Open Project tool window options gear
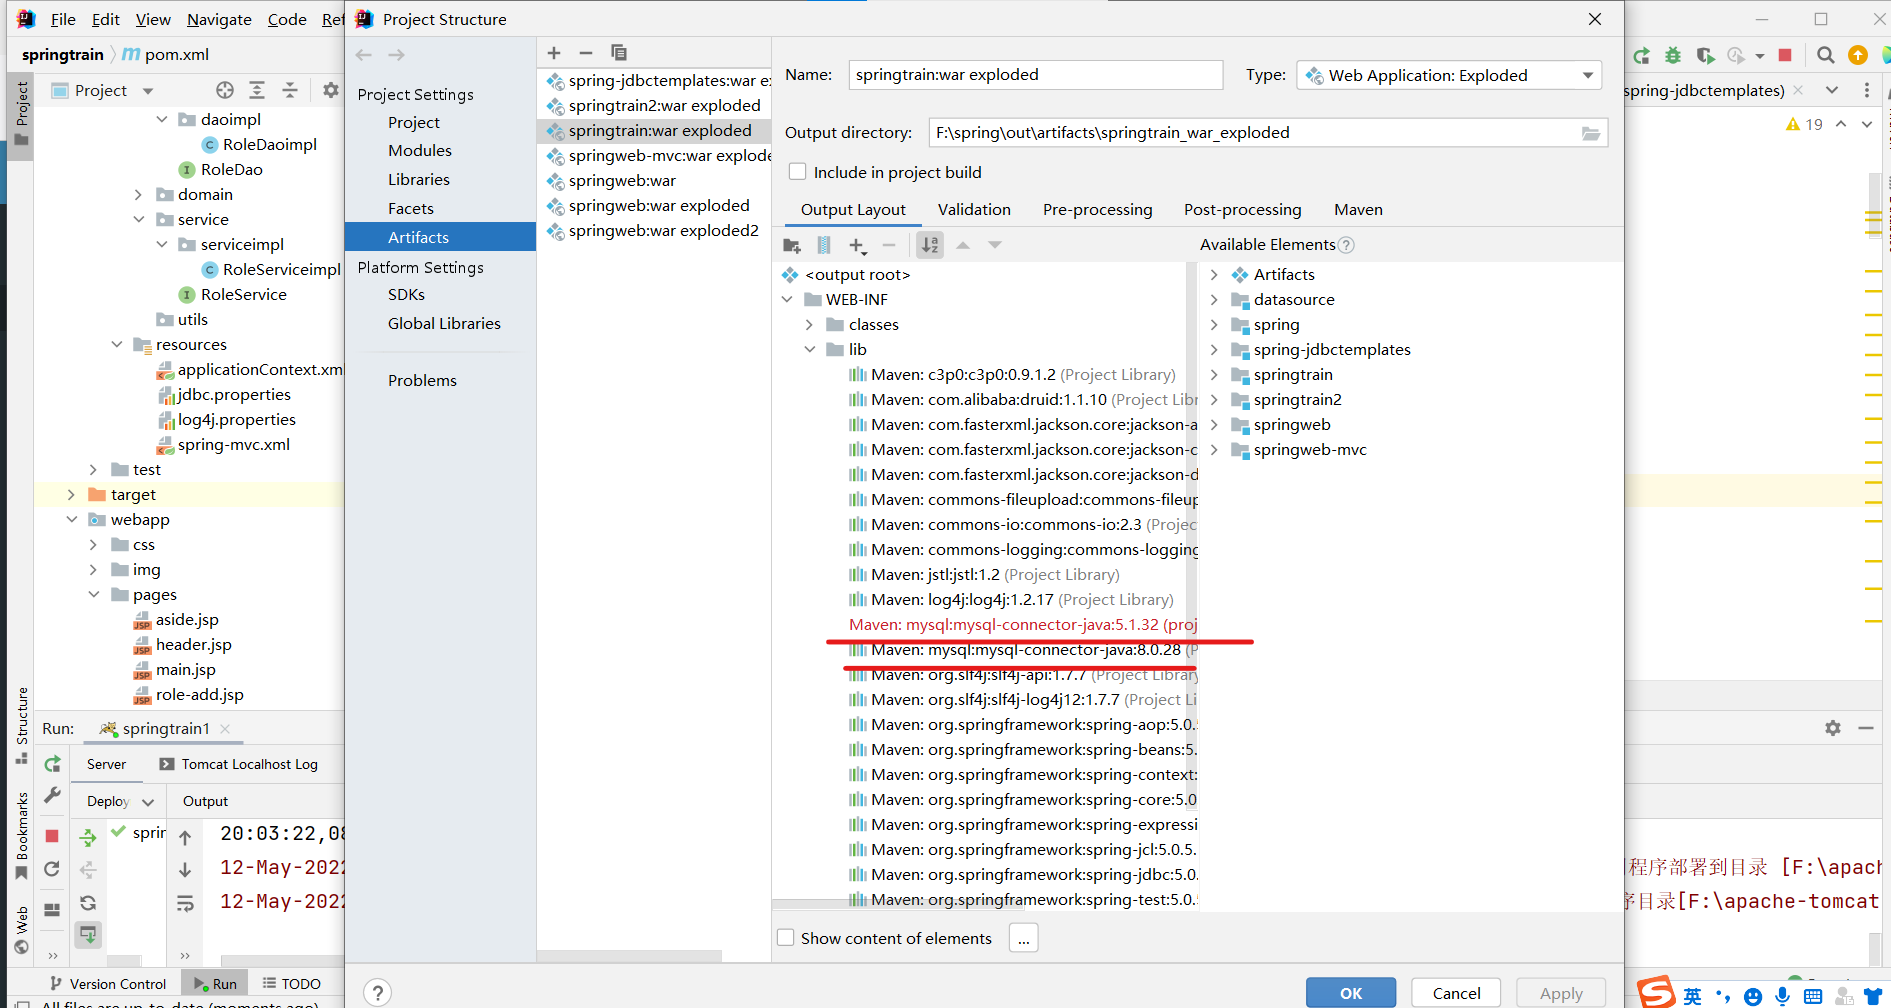This screenshot has width=1891, height=1008. point(330,90)
